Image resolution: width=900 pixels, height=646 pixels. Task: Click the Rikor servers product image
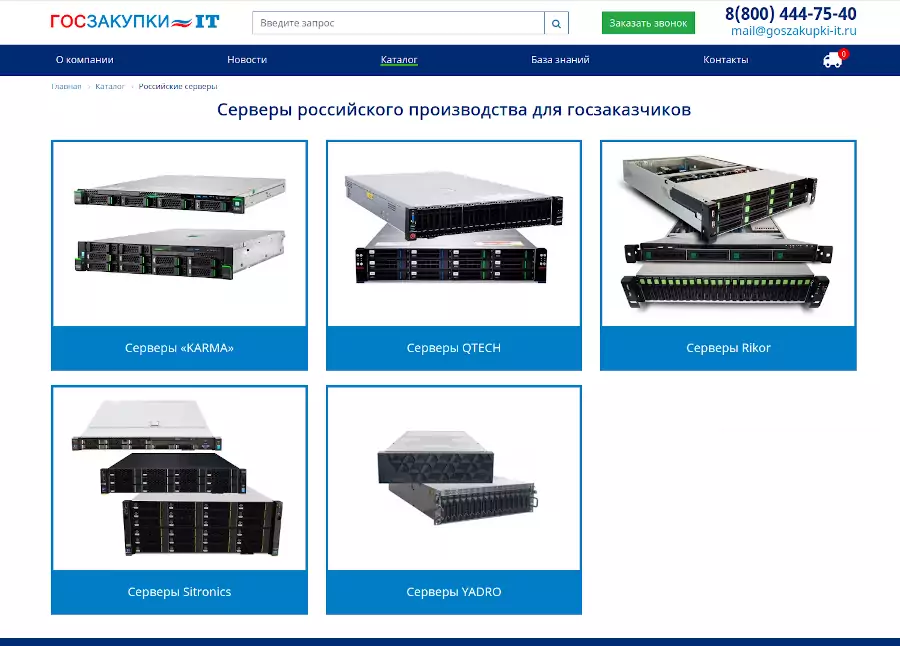[x=728, y=234]
